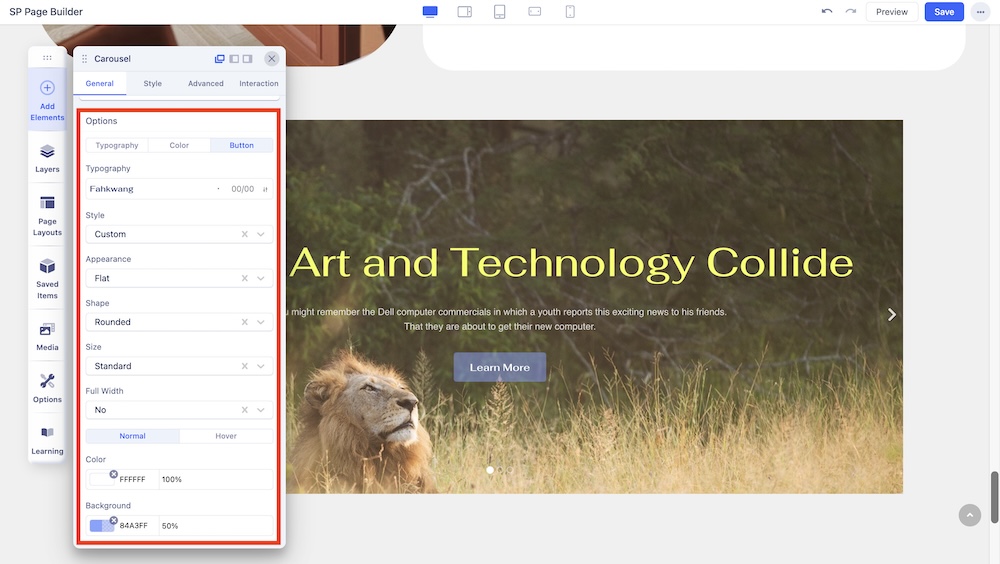Go to the Advanced tab

206,84
